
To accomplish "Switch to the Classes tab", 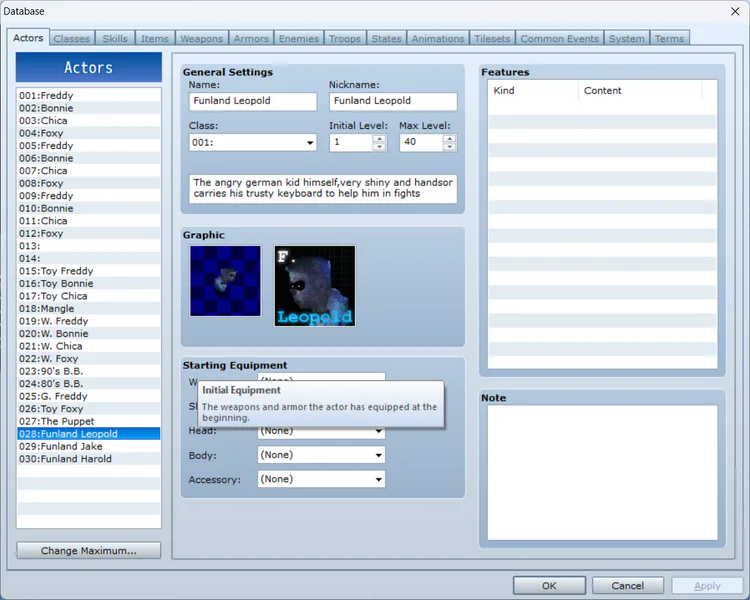I will click(x=72, y=38).
